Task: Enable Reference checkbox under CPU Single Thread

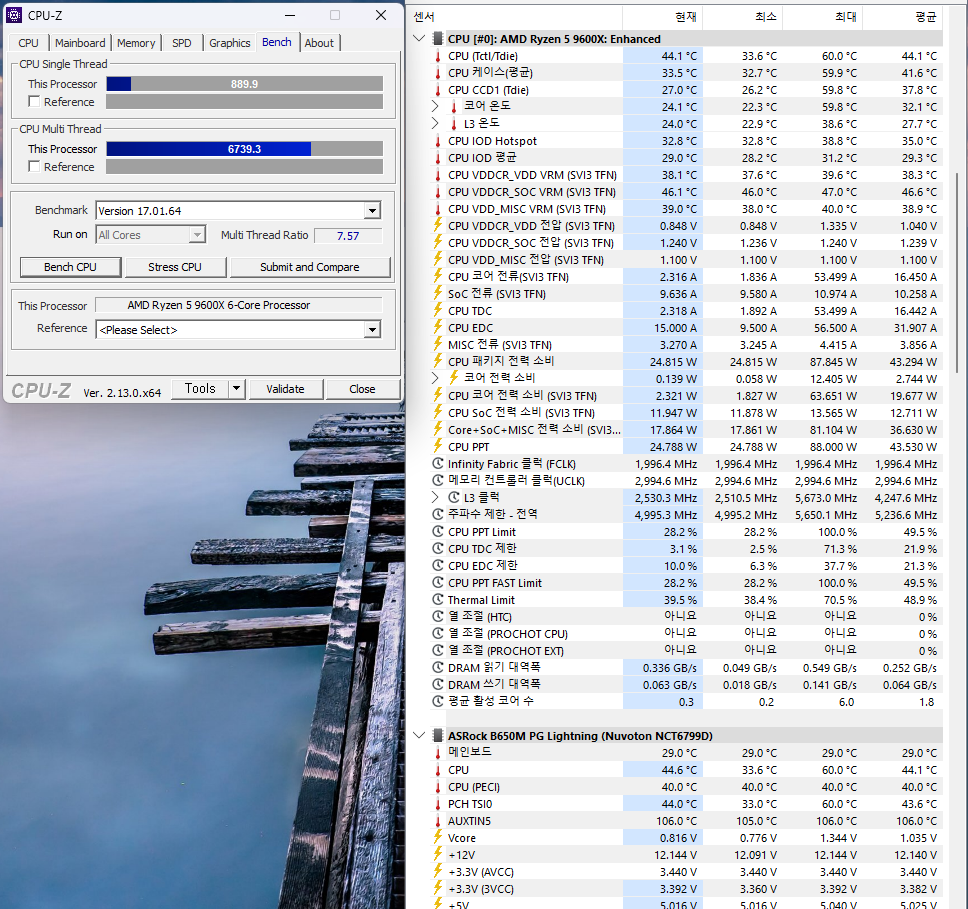Action: 35,101
